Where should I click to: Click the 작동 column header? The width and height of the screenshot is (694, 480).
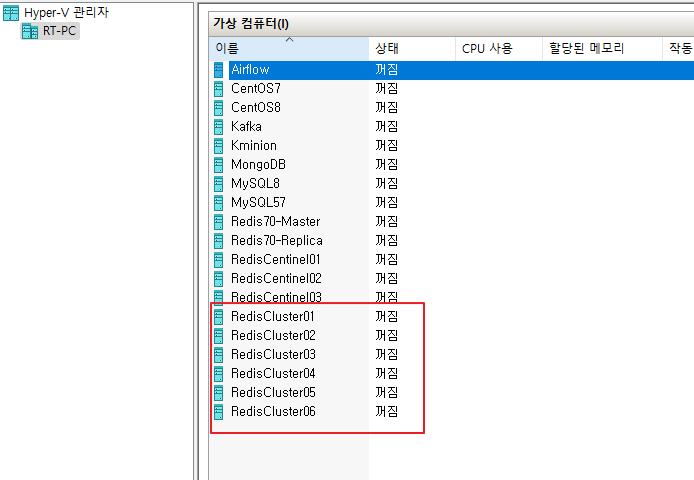[679, 48]
